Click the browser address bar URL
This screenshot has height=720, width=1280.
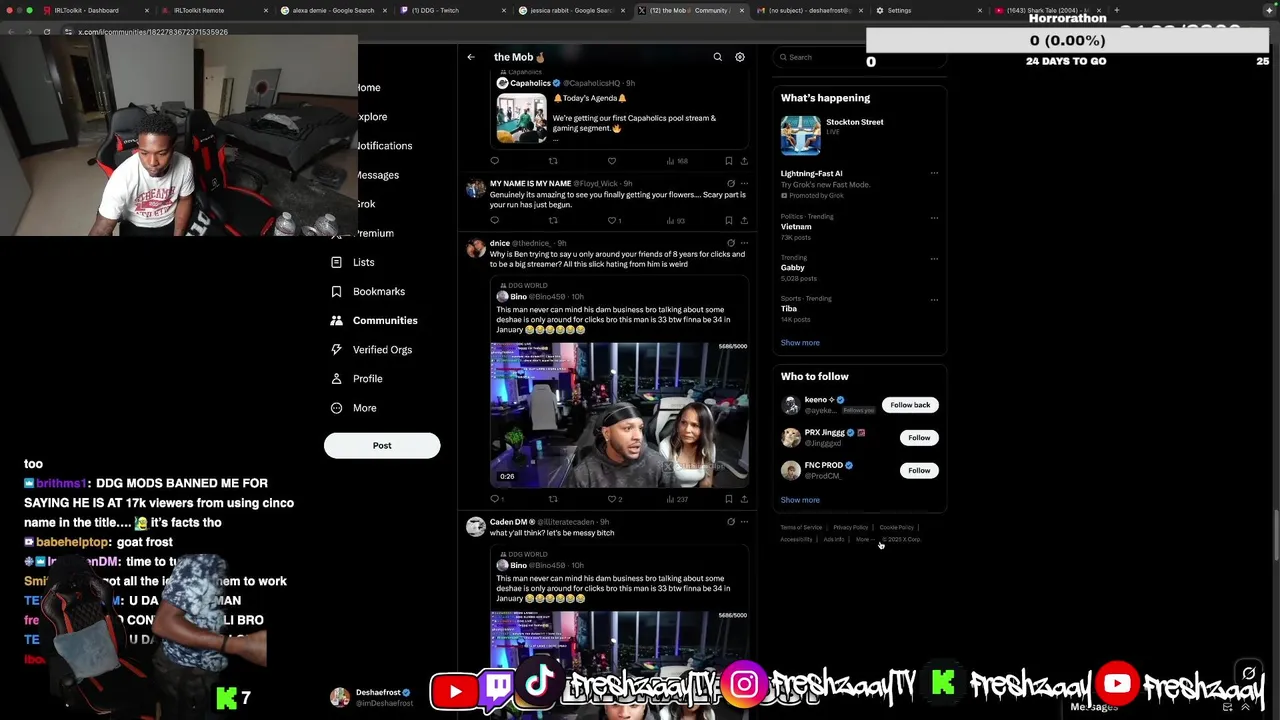click(153, 32)
